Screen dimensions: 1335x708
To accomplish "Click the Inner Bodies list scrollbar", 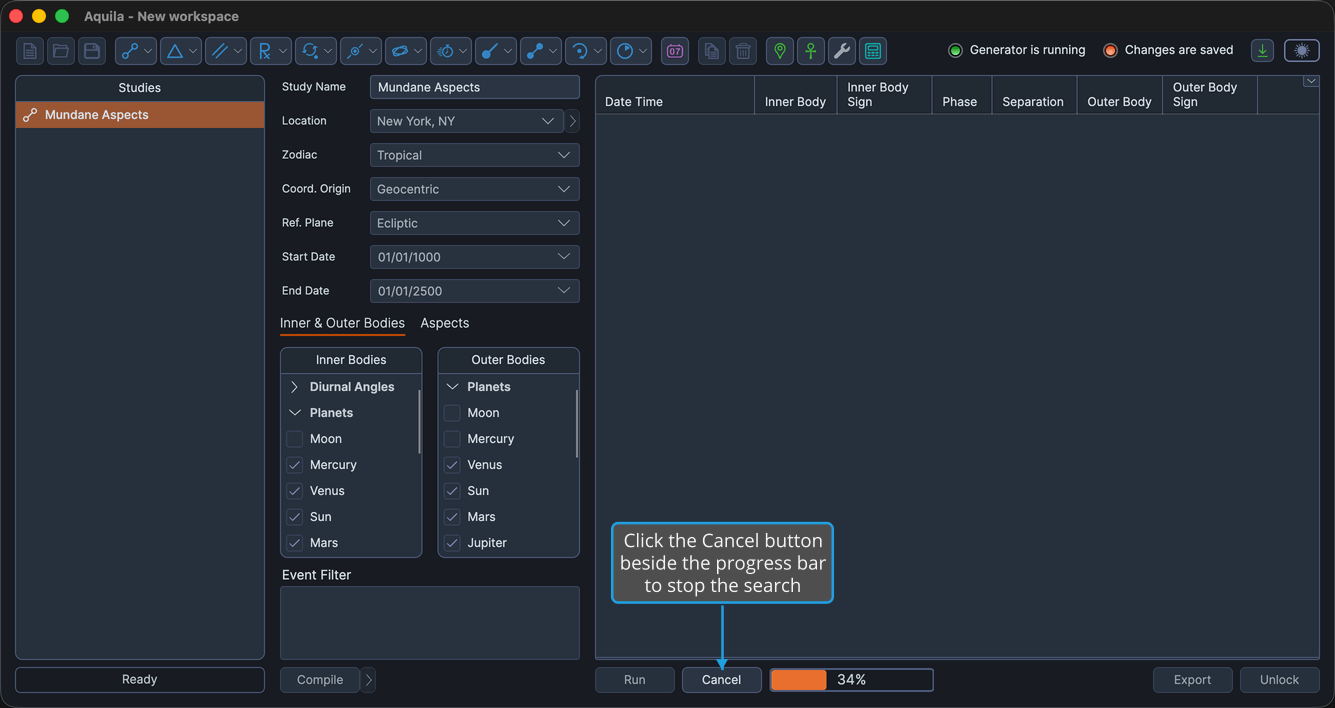I will [419, 421].
